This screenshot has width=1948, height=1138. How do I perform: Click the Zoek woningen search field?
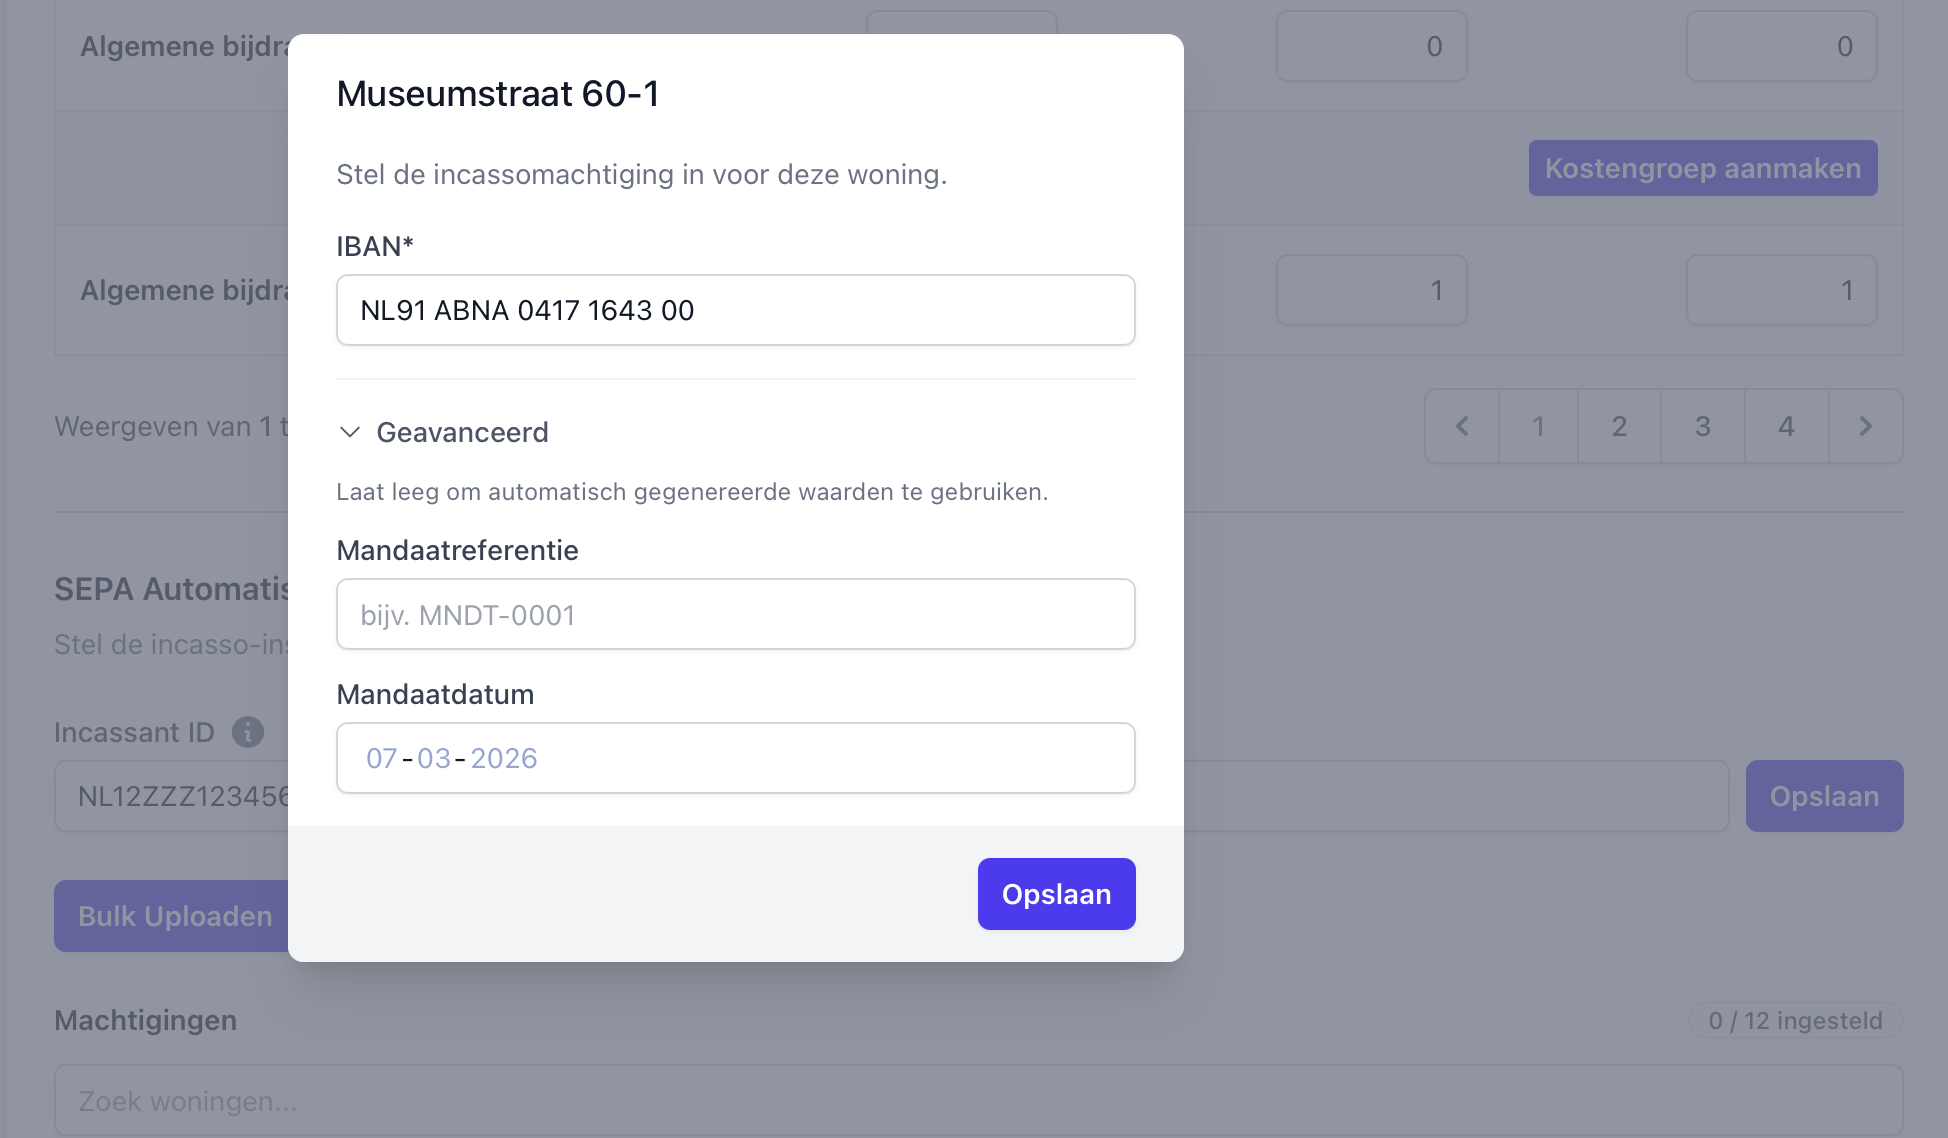(x=978, y=1101)
